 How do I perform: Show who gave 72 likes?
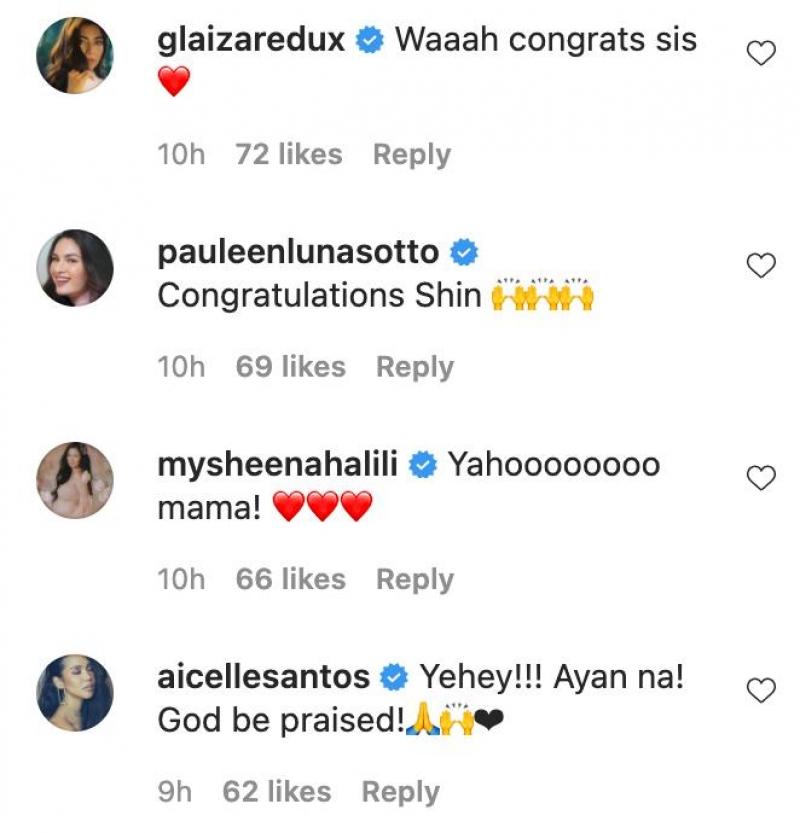pyautogui.click(x=288, y=155)
